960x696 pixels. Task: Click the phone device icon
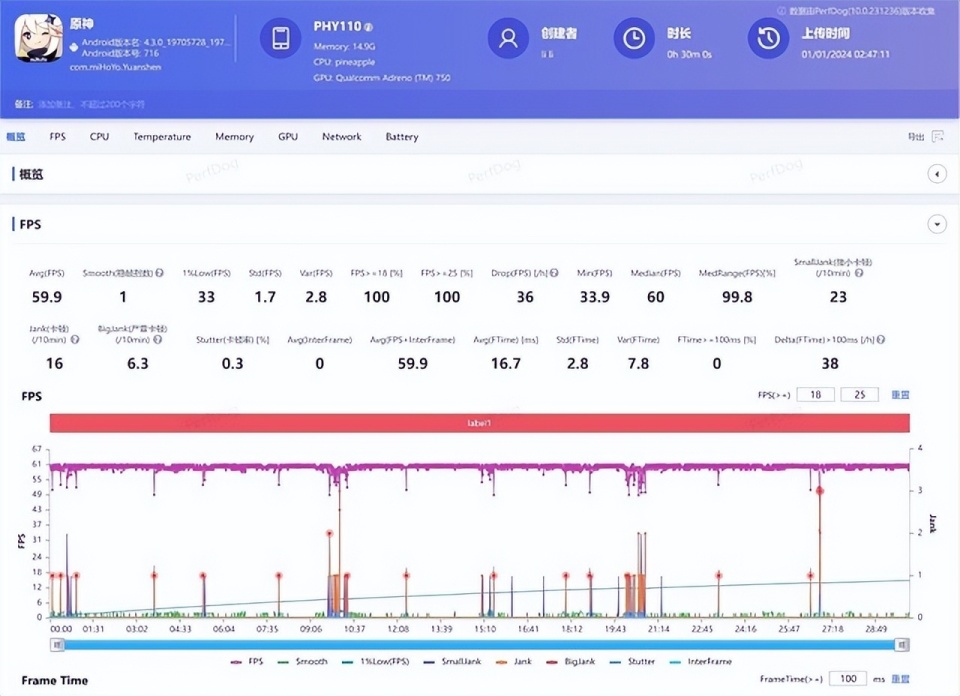coord(280,39)
